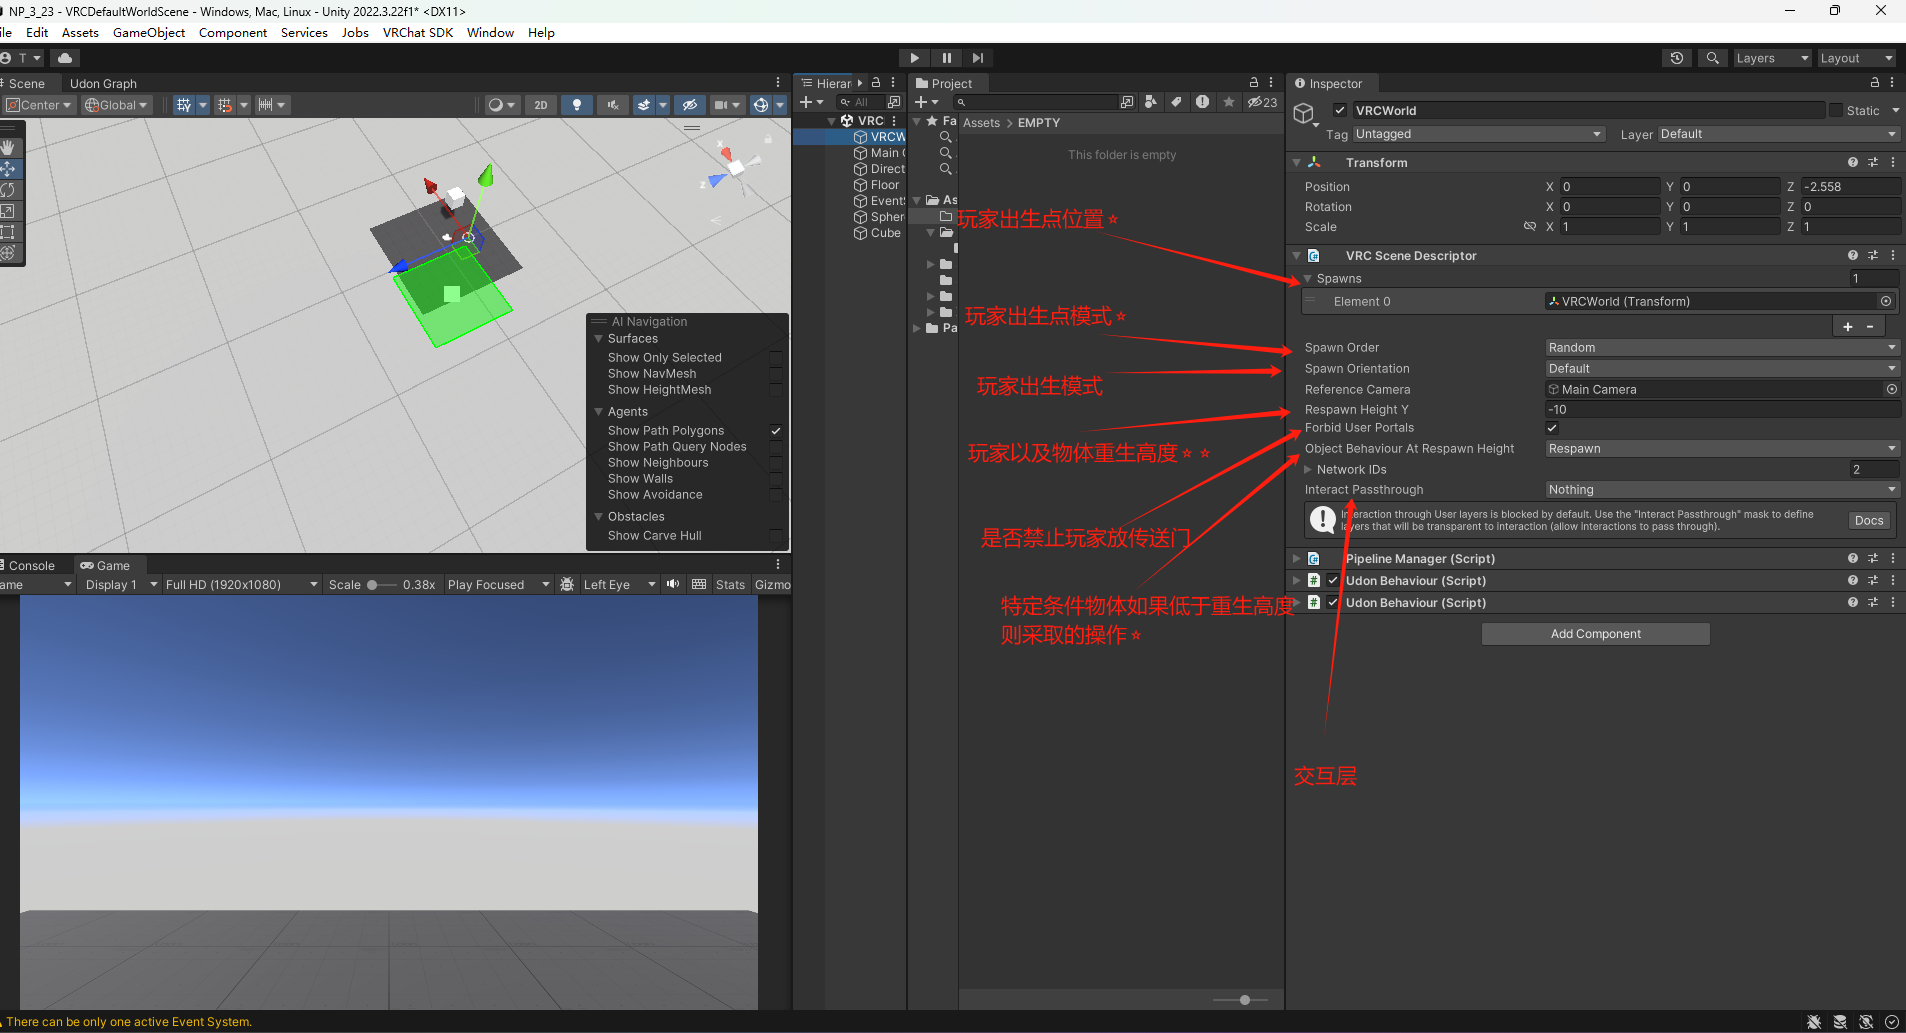Toggle scene effects (skybox/fog) icon
This screenshot has width=1906, height=1033.
tap(645, 105)
